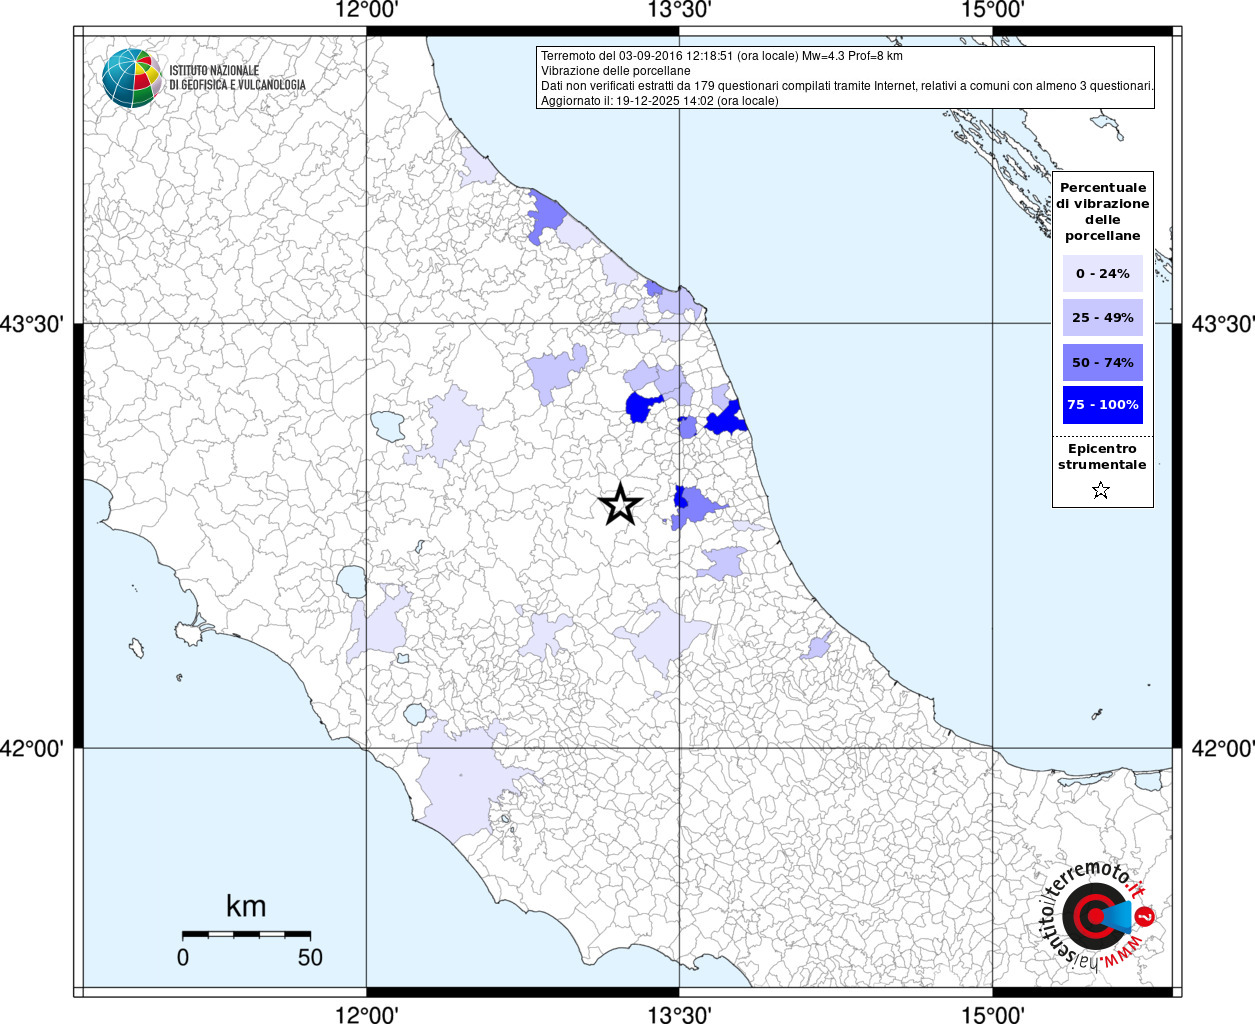The height and width of the screenshot is (1024, 1255).
Task: Pick the 0 - 24% legend swatch
Action: (1102, 273)
